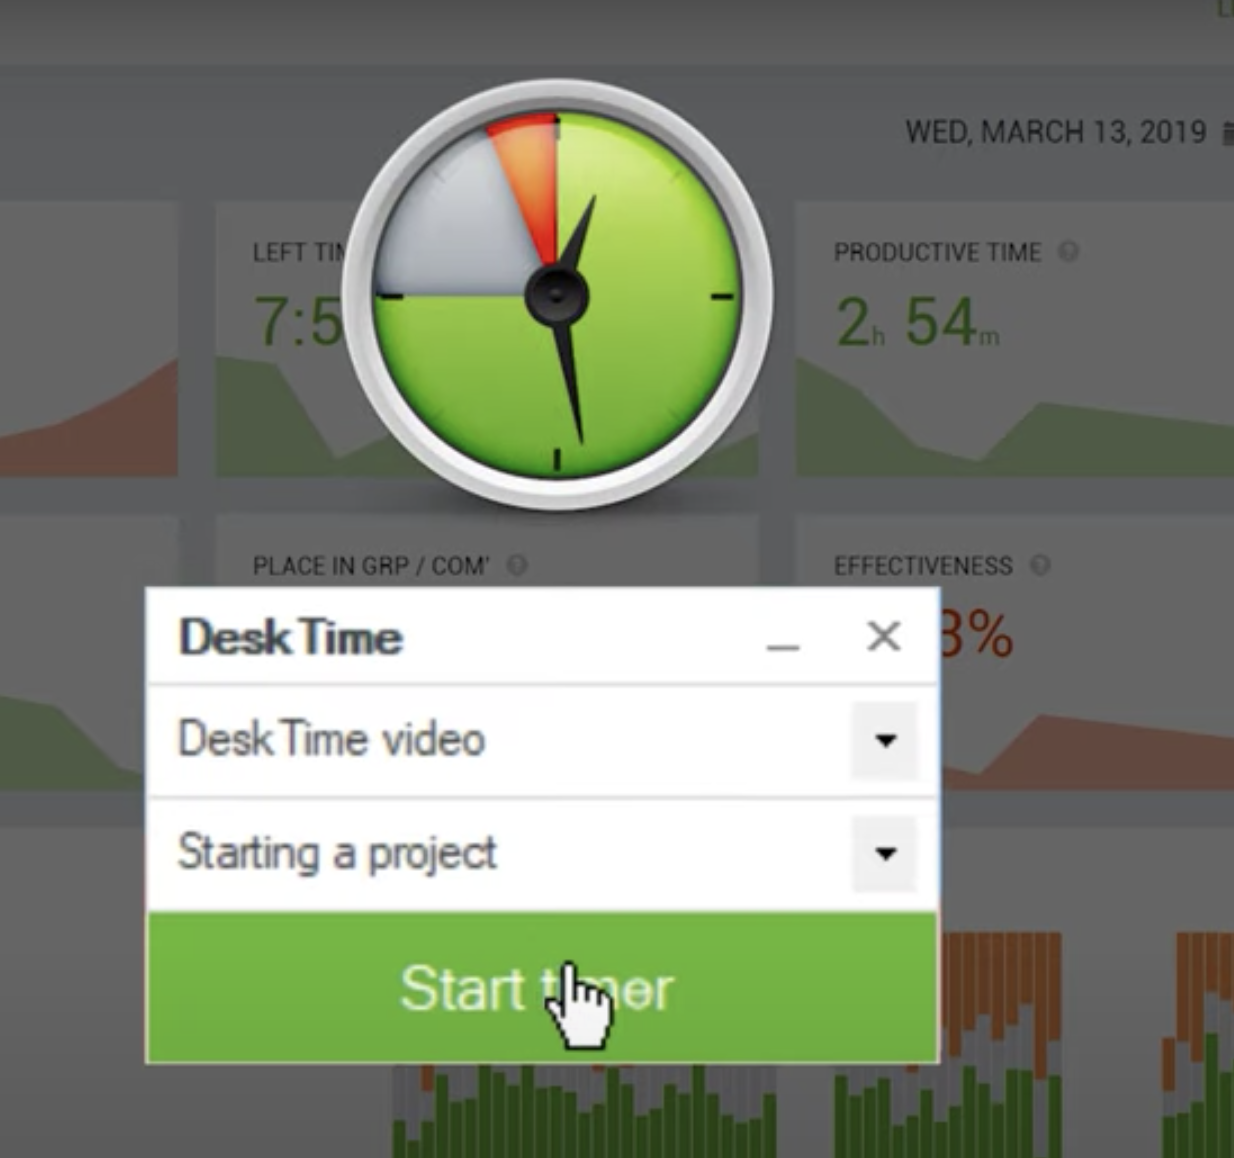Minimize the DeskTime timer widget

(783, 638)
